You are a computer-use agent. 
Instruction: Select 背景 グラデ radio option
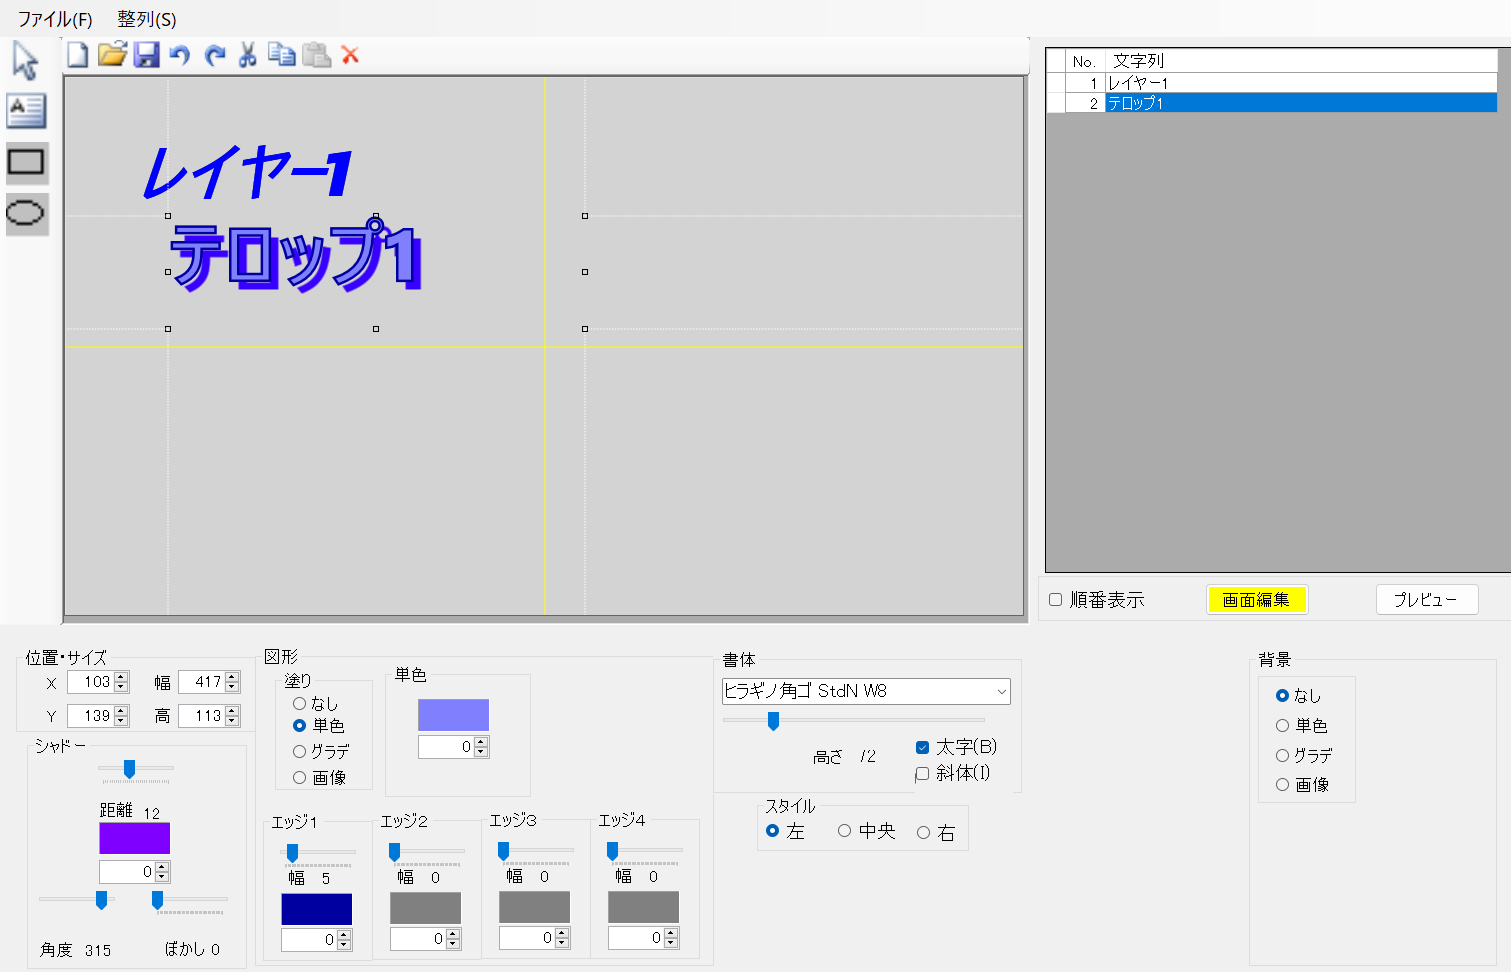[x=1282, y=756]
